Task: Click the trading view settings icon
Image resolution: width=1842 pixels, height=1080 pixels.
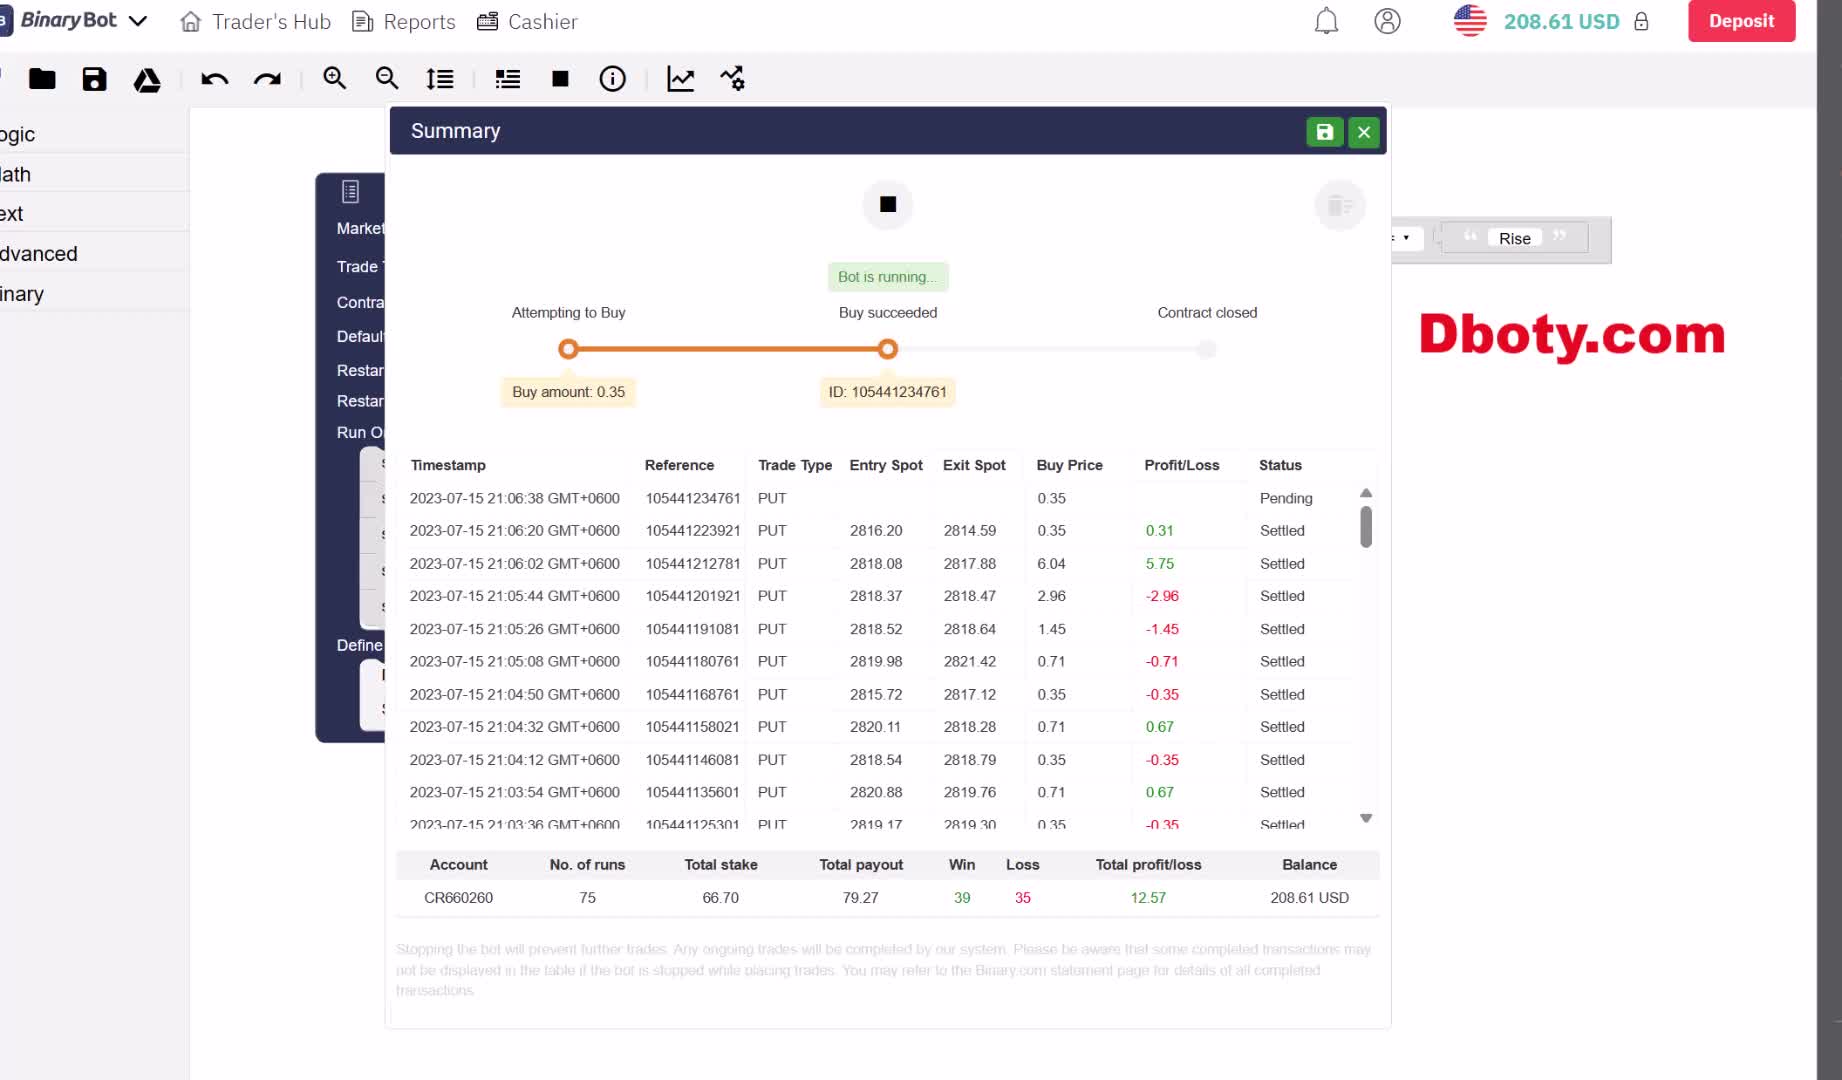Action: pyautogui.click(x=732, y=79)
